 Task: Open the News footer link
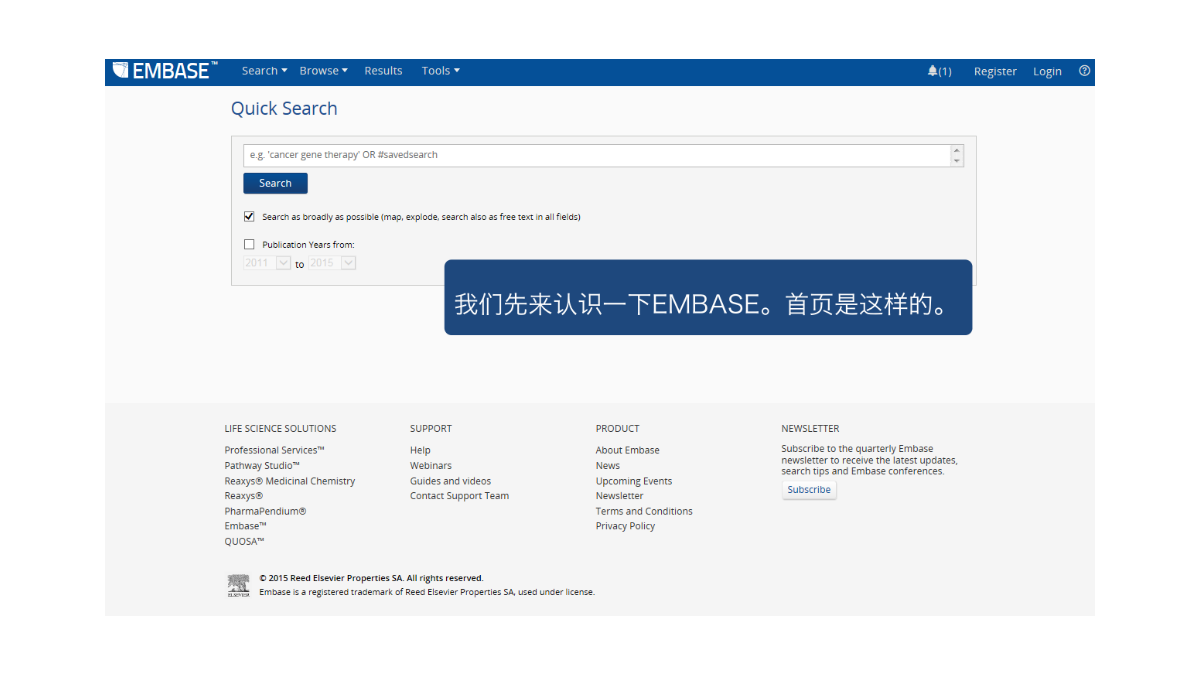pos(608,466)
